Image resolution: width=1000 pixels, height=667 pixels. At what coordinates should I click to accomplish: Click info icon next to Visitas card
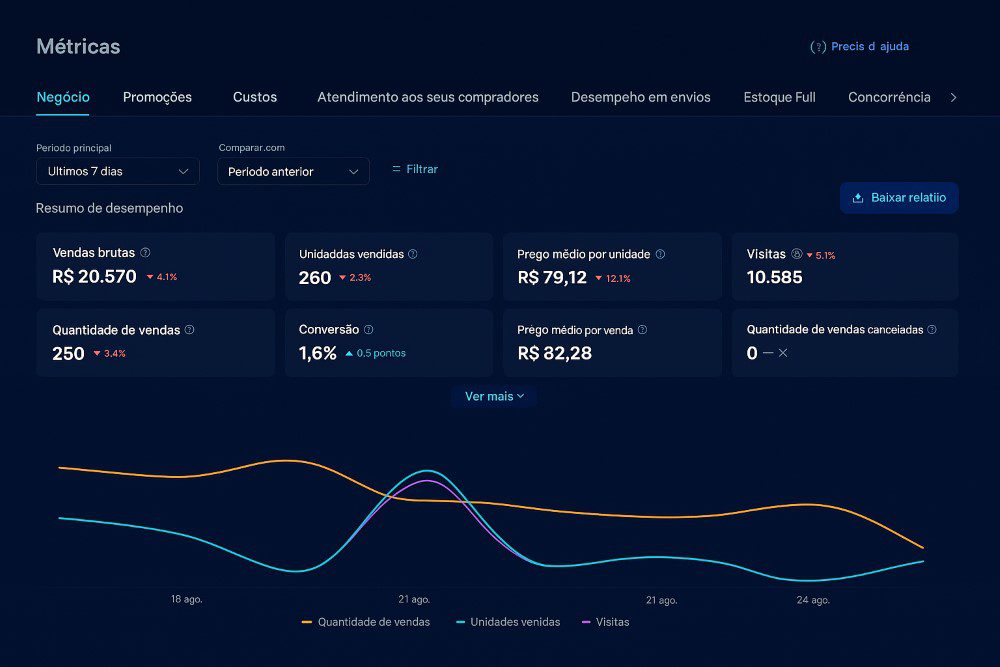(x=797, y=254)
